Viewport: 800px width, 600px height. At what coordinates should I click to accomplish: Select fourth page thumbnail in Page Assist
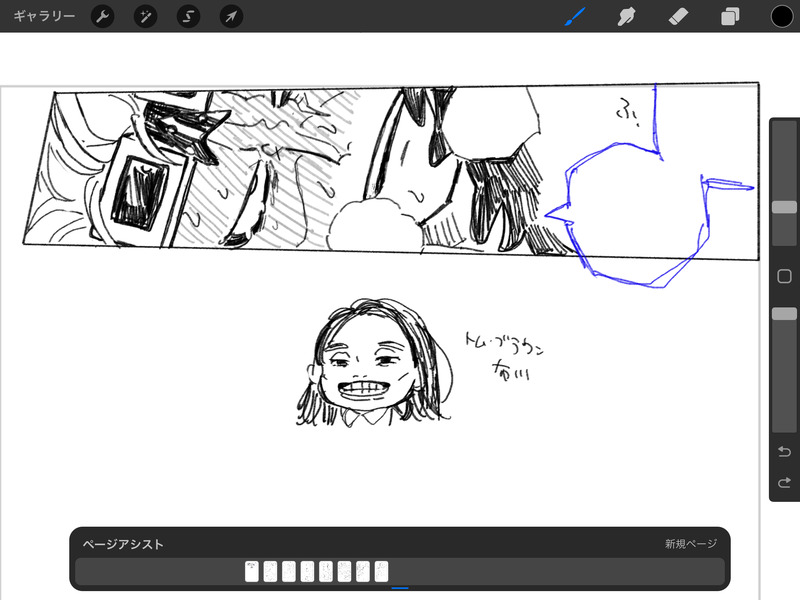click(x=307, y=571)
